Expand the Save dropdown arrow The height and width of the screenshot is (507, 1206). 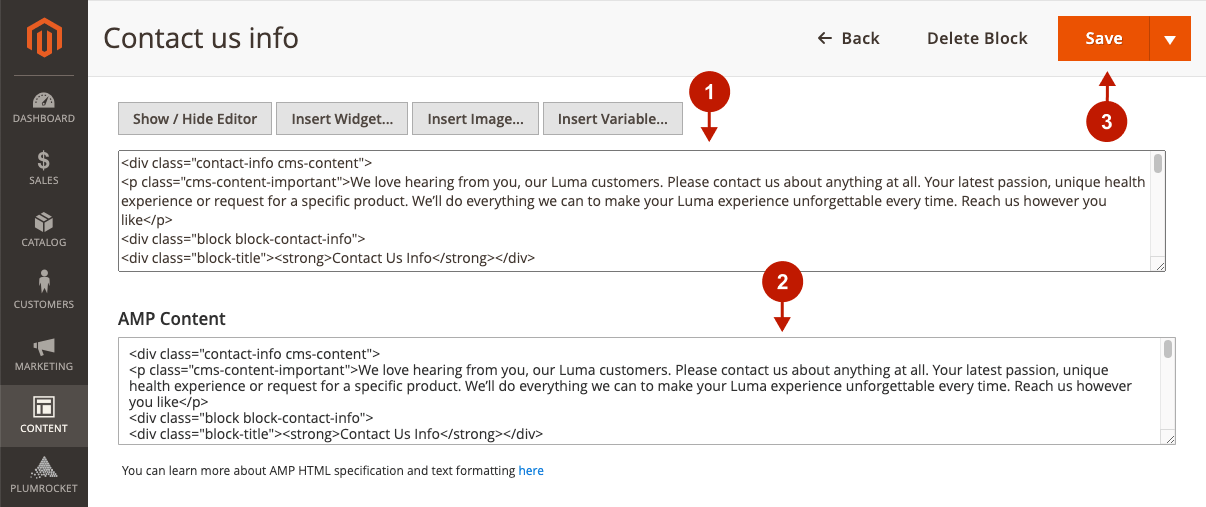click(1171, 38)
